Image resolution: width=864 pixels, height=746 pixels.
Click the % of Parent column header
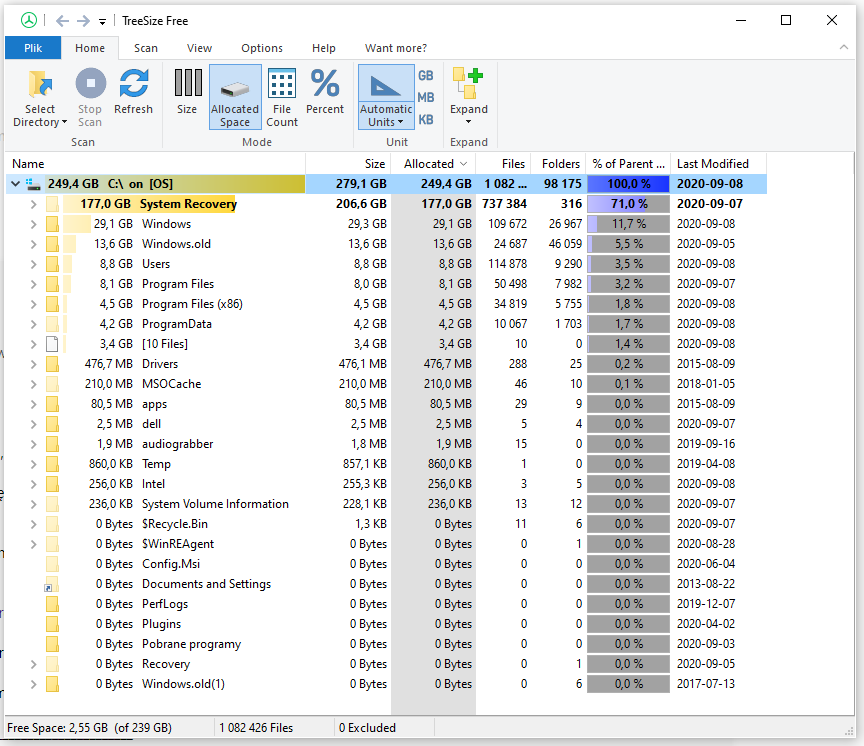(628, 164)
